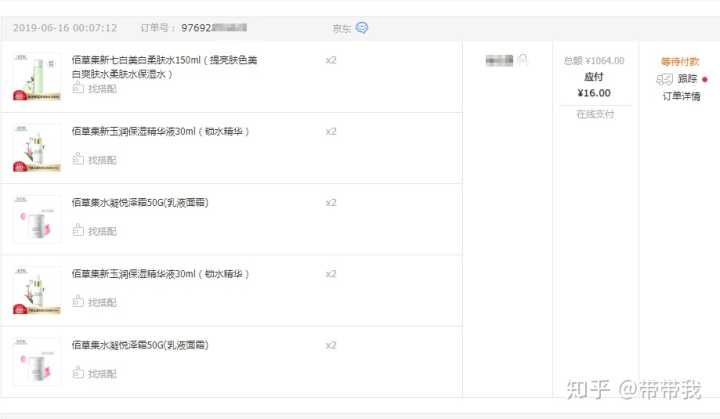Open thumbnail of 新七白美白柔肤水150ml
Image resolution: width=720 pixels, height=419 pixels.
pyautogui.click(x=37, y=77)
